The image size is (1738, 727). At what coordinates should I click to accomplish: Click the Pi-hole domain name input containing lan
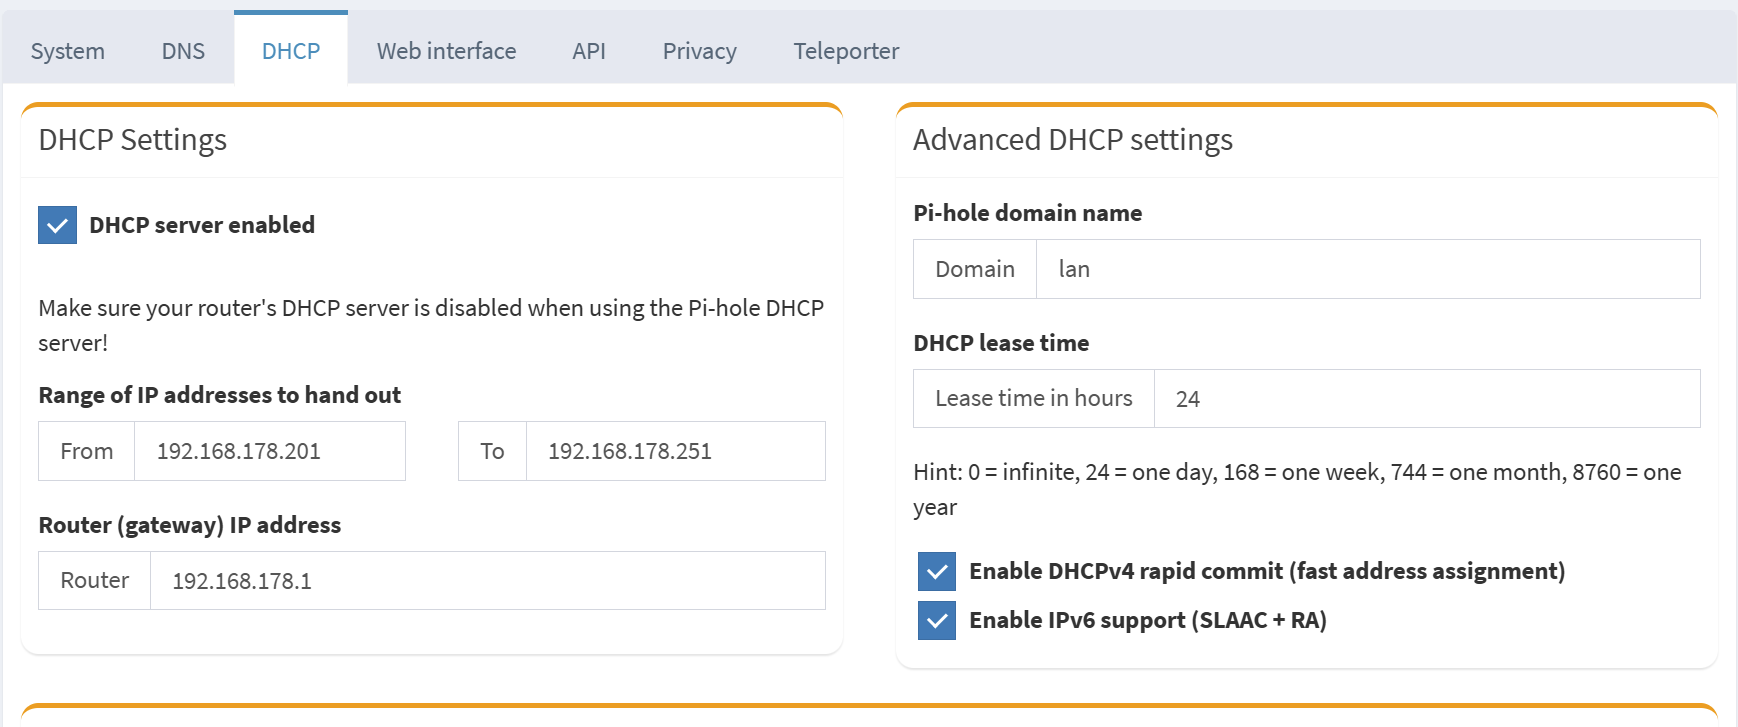[1367, 269]
